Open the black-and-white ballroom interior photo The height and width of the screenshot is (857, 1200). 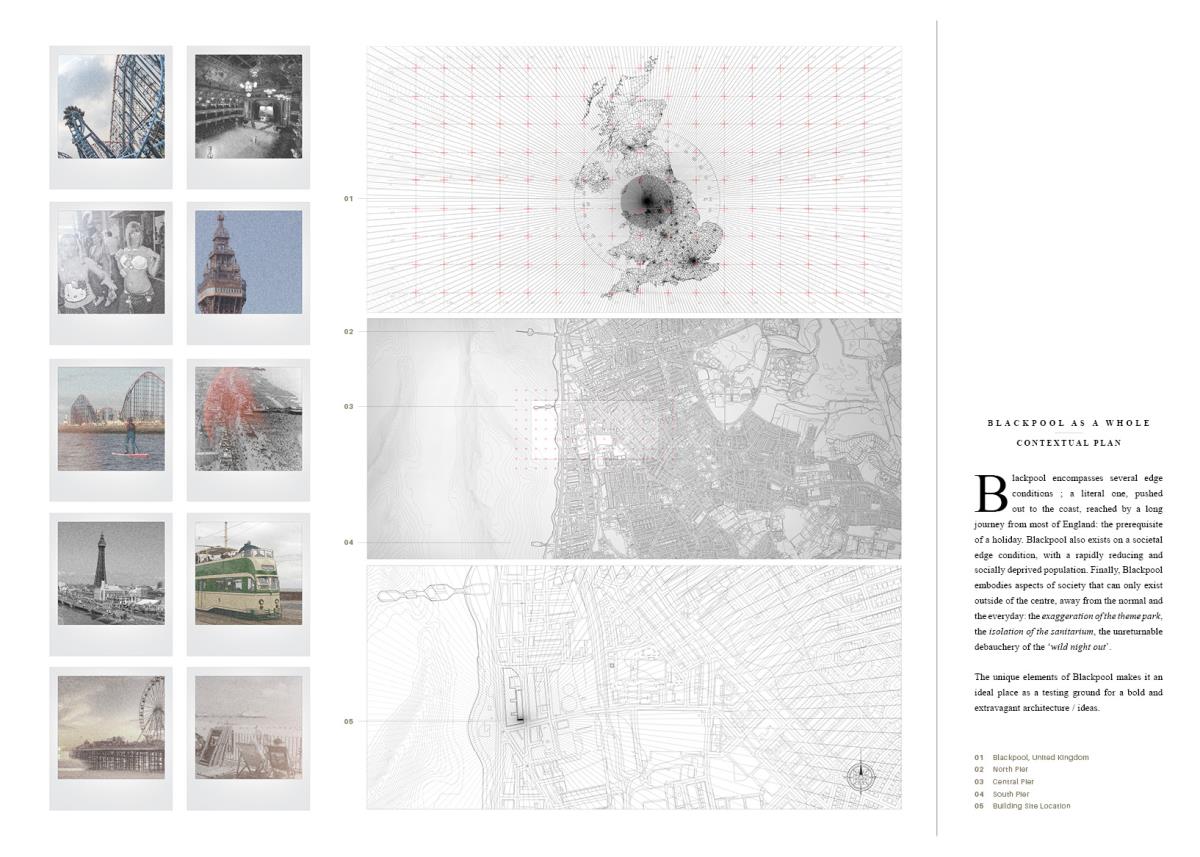tap(248, 107)
